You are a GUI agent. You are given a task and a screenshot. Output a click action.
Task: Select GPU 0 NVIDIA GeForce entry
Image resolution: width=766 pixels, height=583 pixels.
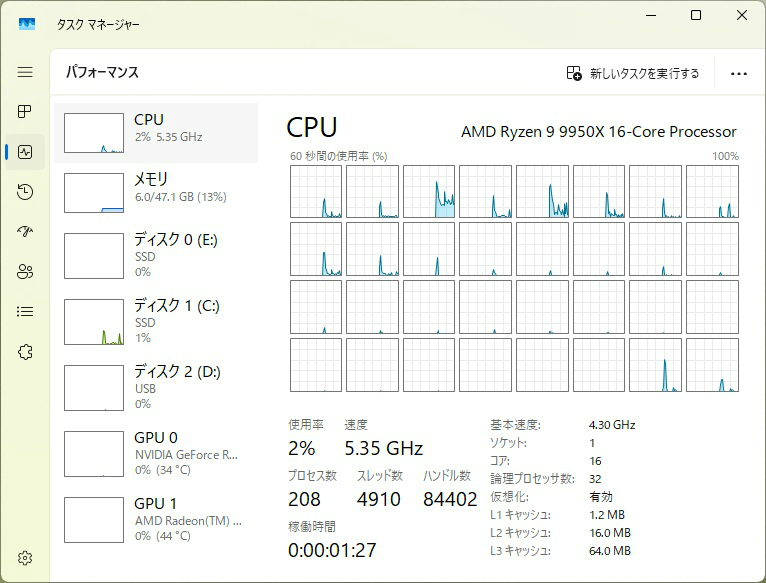click(x=155, y=454)
